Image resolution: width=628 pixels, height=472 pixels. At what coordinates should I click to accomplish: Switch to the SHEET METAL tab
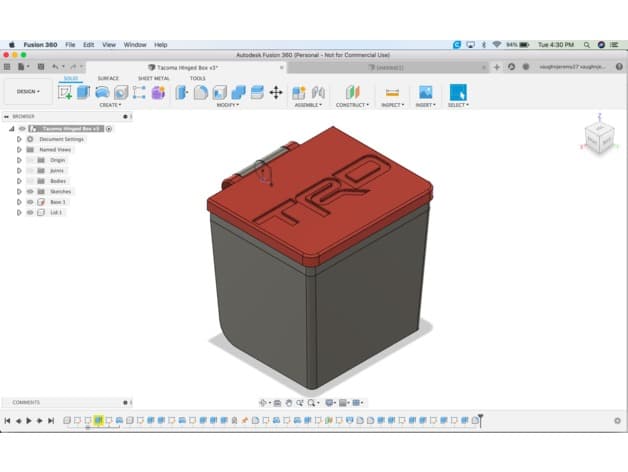(x=154, y=79)
